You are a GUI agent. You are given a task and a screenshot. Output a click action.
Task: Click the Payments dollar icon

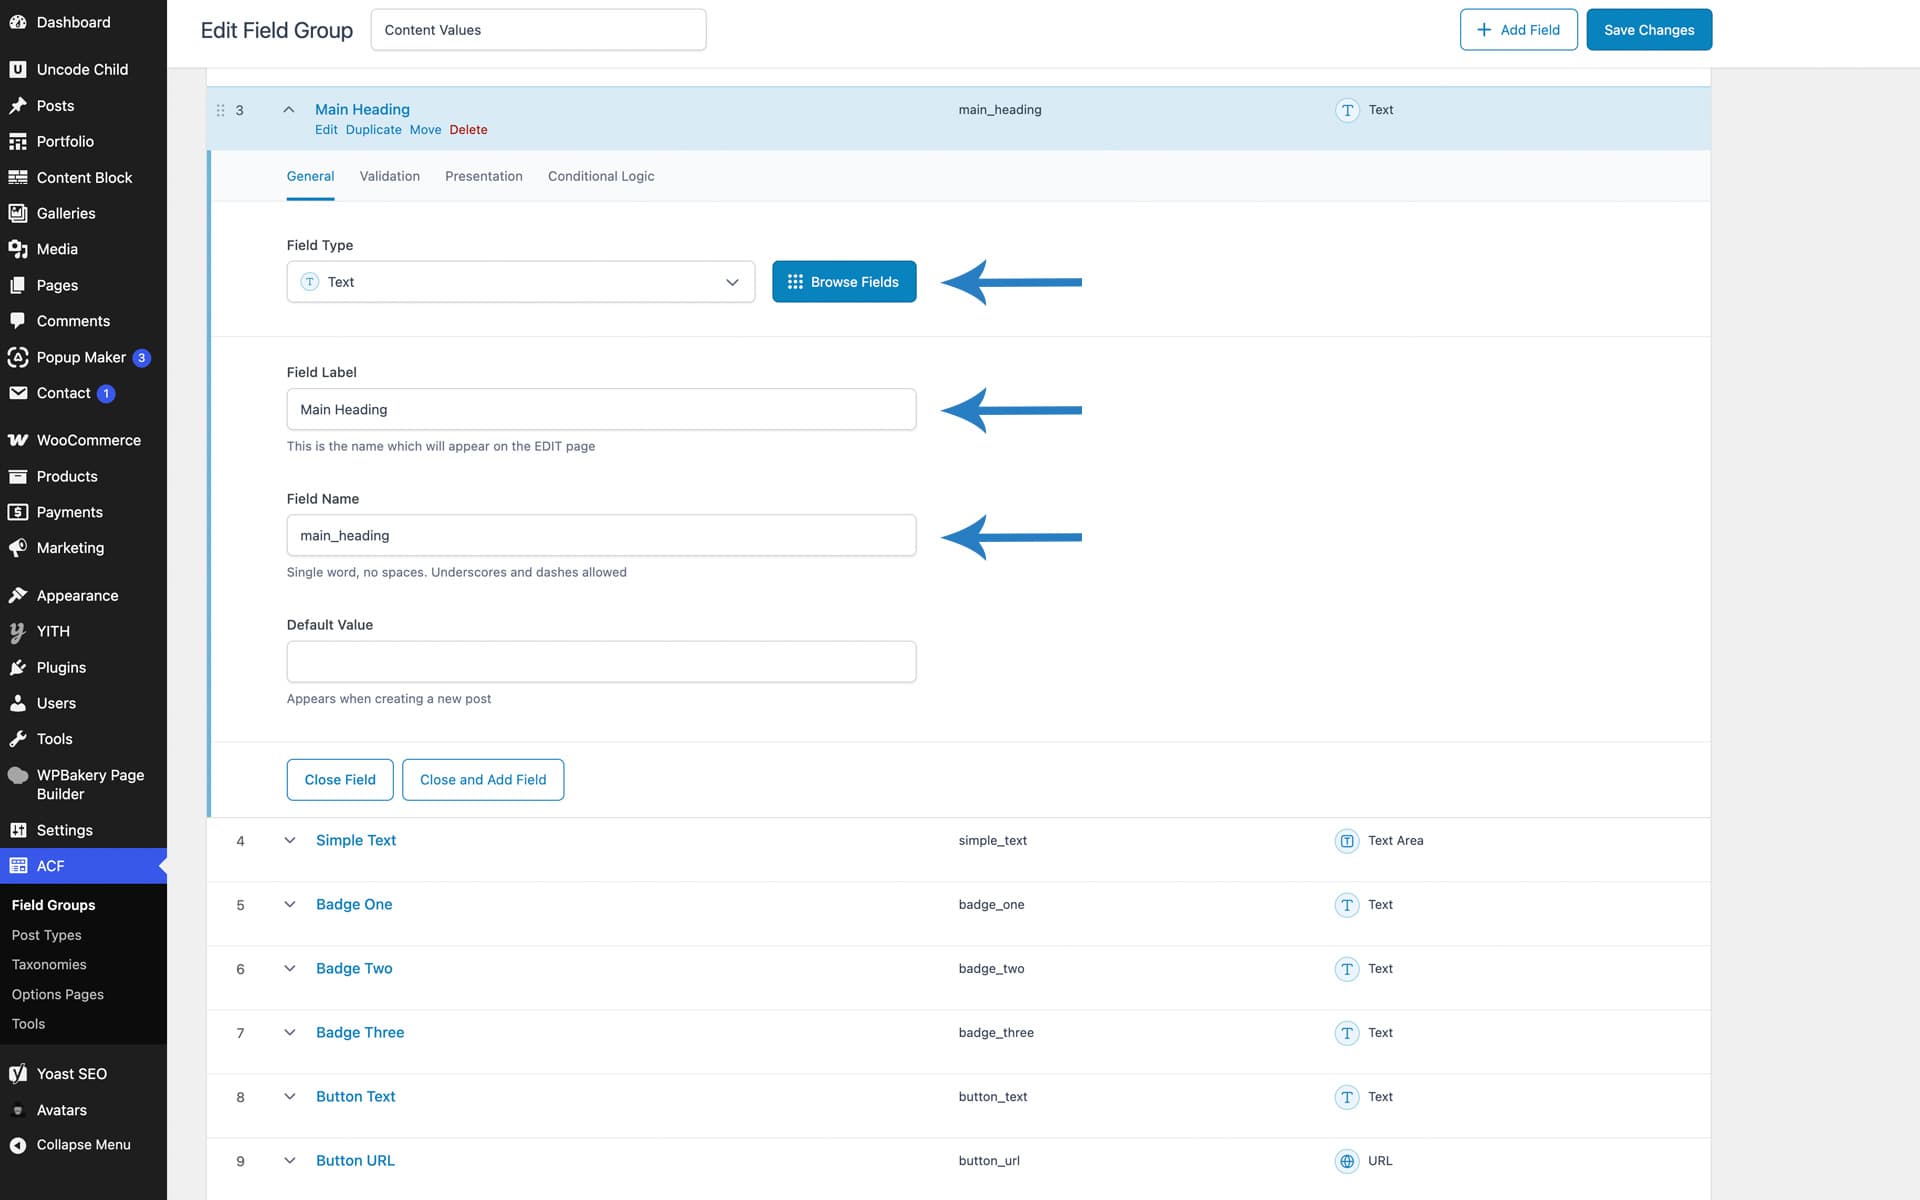point(18,512)
